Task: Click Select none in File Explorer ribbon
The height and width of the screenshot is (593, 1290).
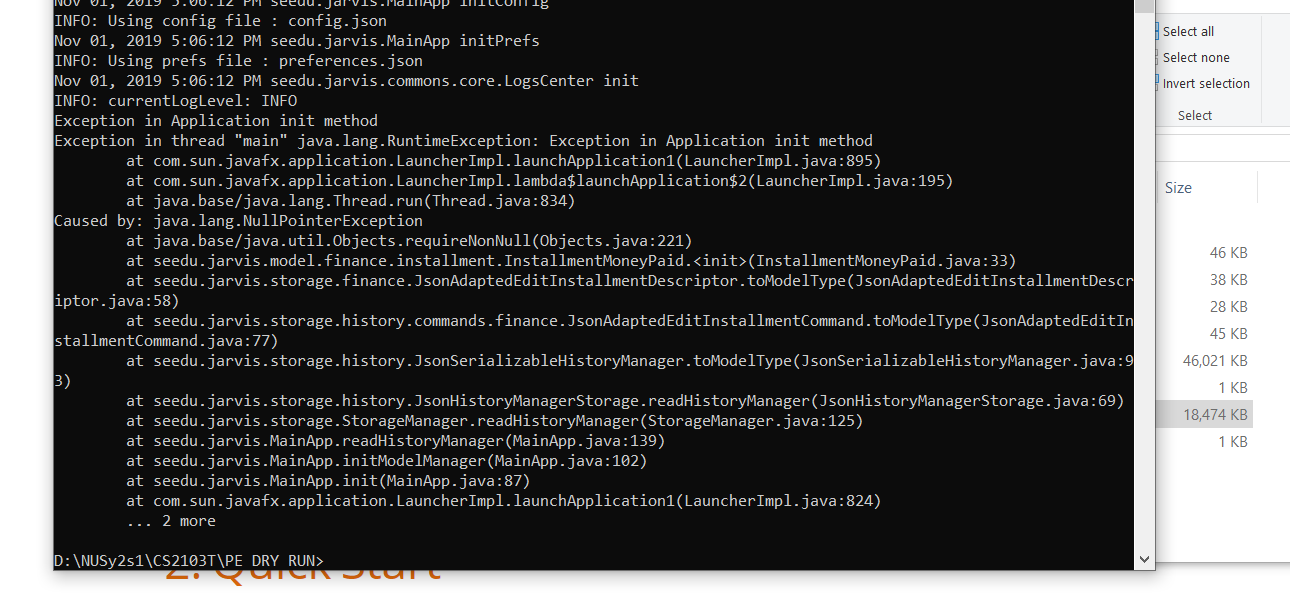Action: point(1195,58)
